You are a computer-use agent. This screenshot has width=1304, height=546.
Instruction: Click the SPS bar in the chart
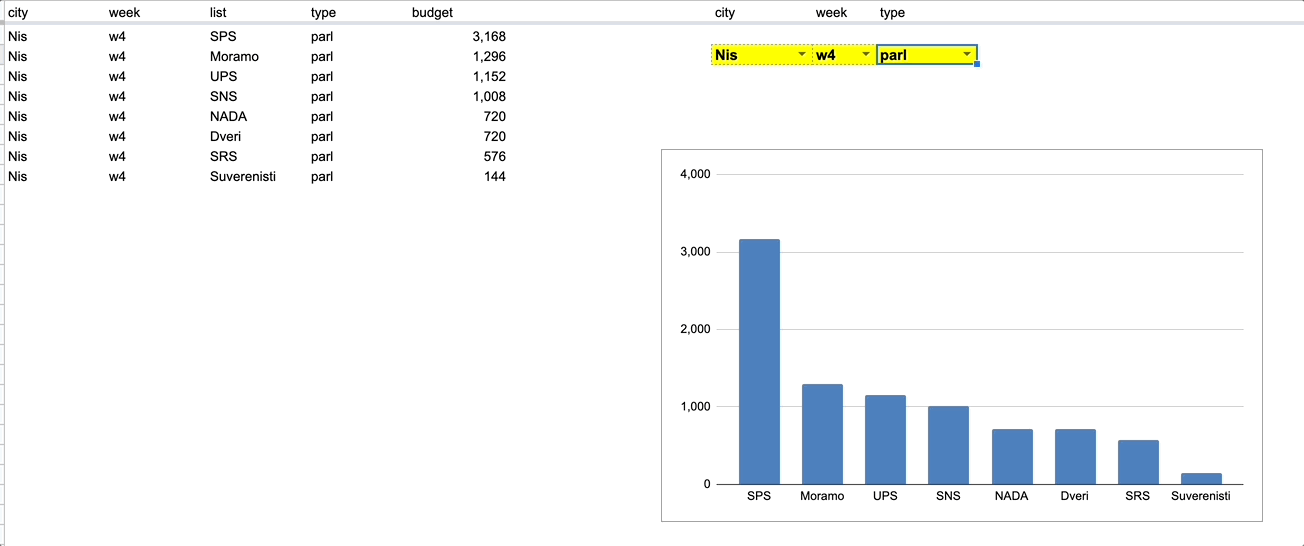759,361
